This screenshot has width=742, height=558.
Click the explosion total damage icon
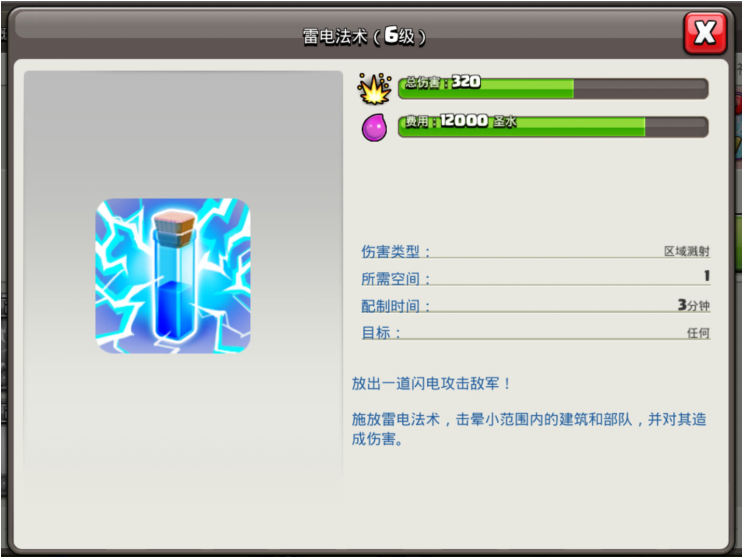pos(375,89)
